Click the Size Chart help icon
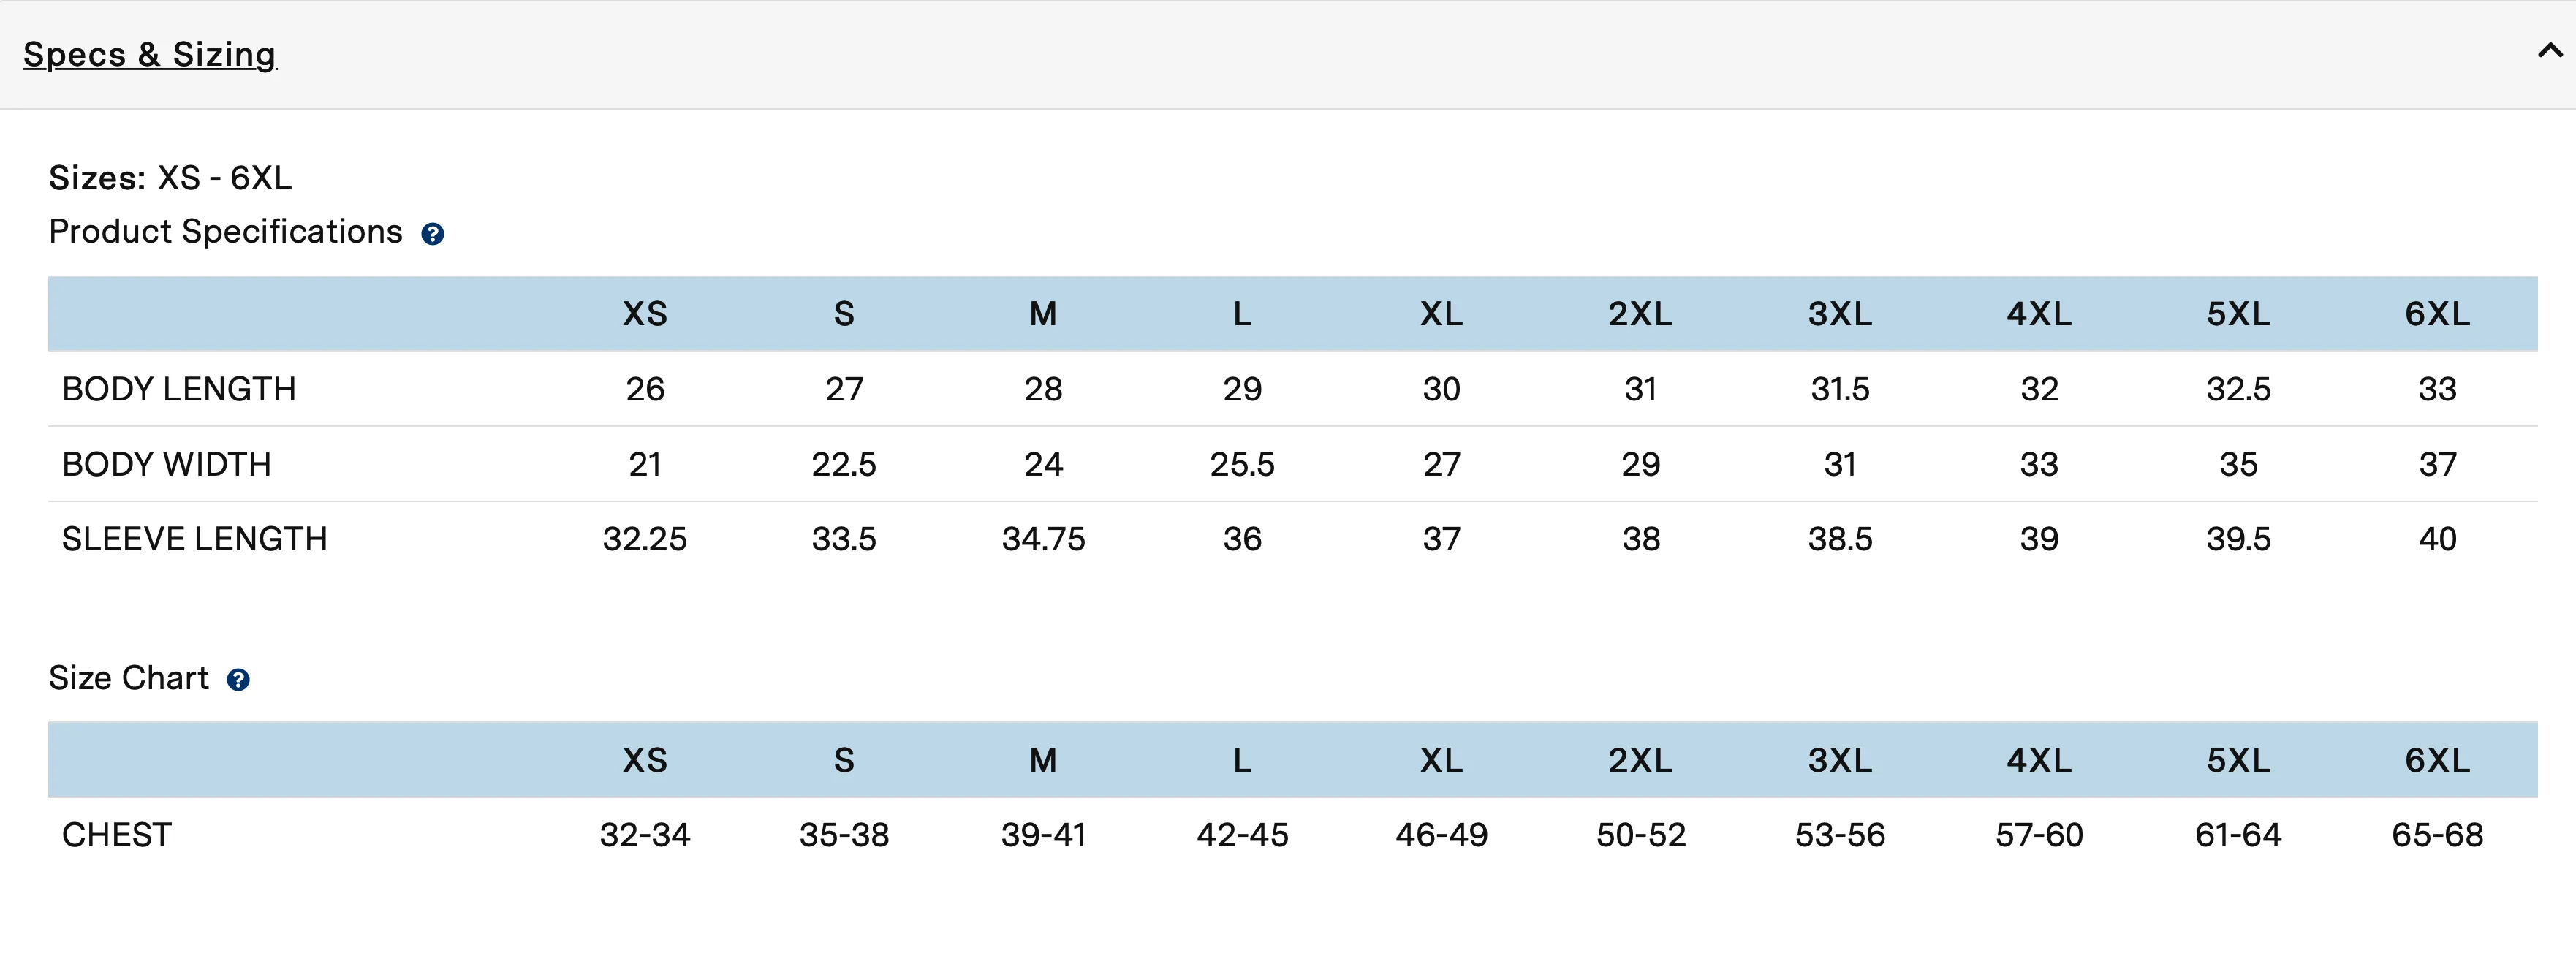This screenshot has height=953, width=2576. click(x=238, y=680)
